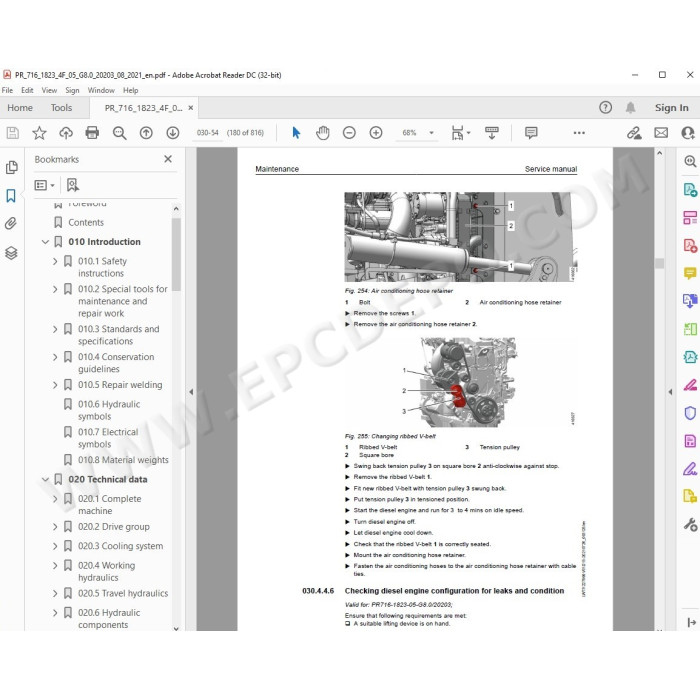The image size is (700, 700).
Task: Open the Help question mark icon
Action: [605, 107]
